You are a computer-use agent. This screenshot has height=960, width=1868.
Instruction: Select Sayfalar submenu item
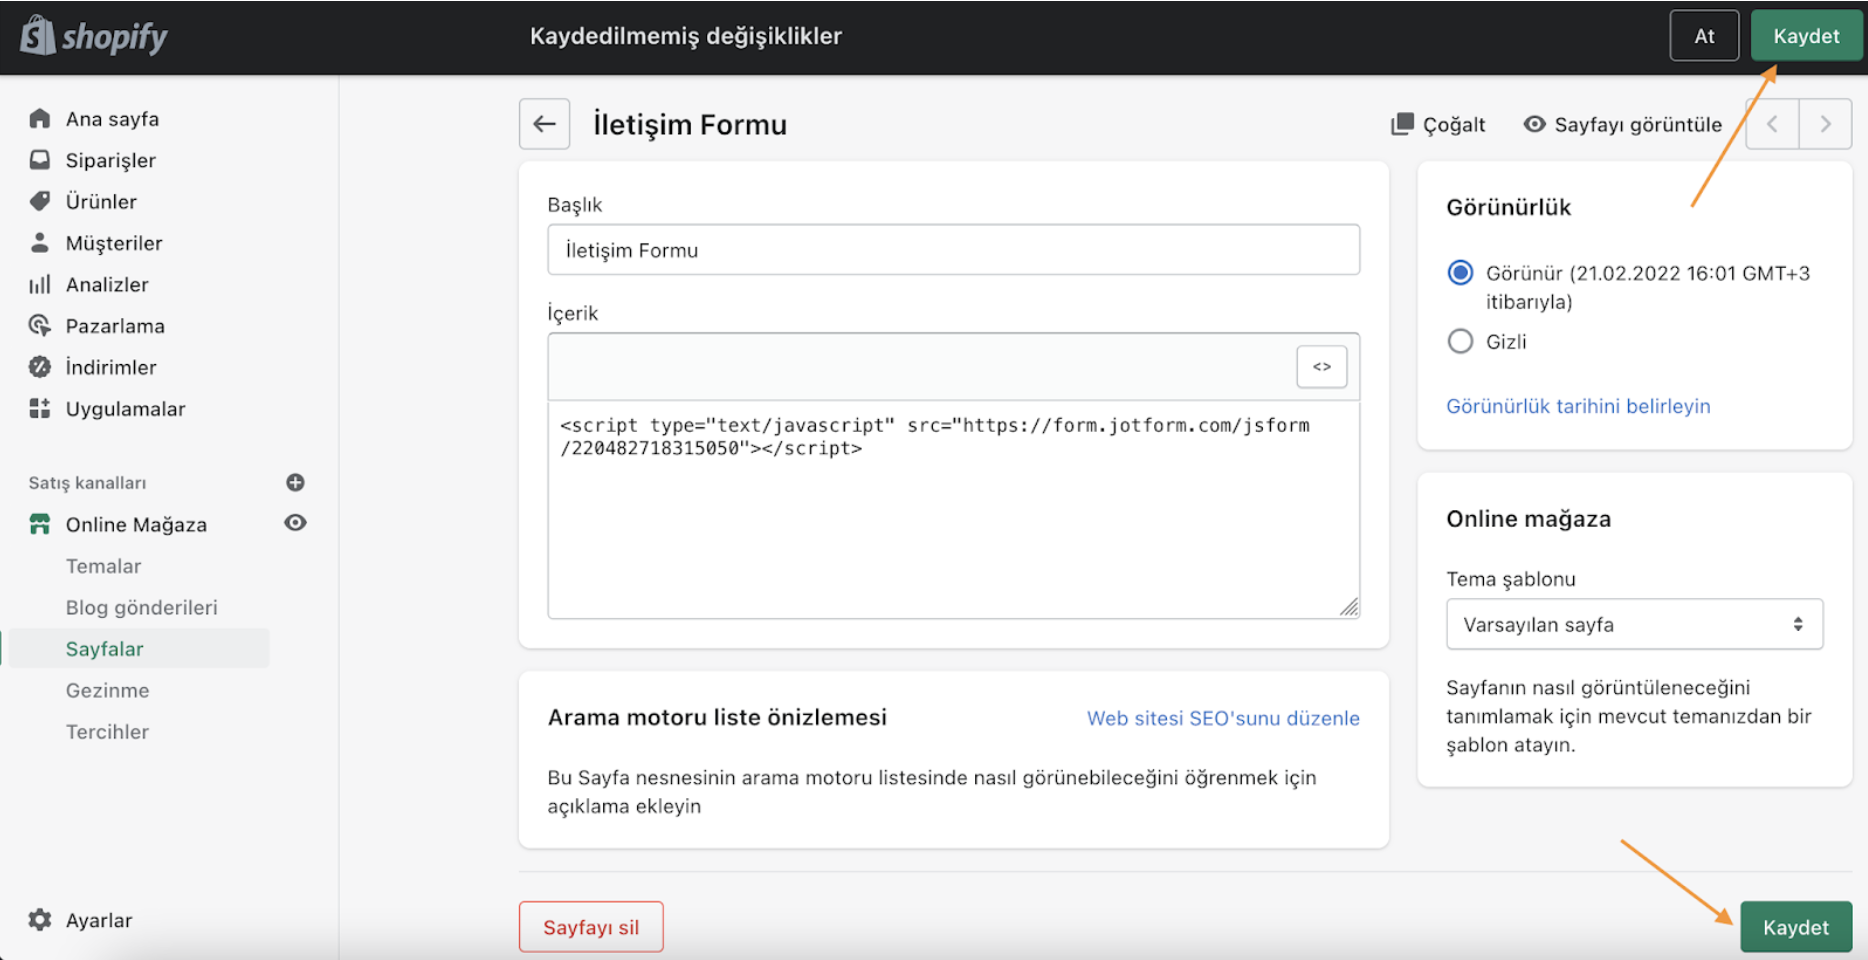click(x=105, y=649)
